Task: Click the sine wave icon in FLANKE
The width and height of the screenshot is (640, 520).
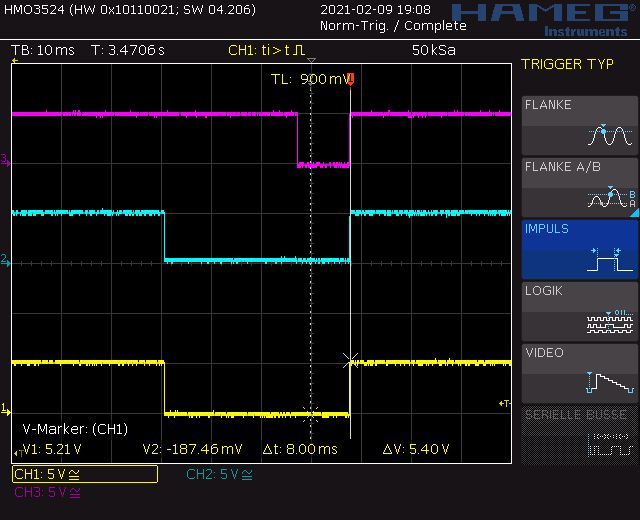Action: tap(610, 136)
